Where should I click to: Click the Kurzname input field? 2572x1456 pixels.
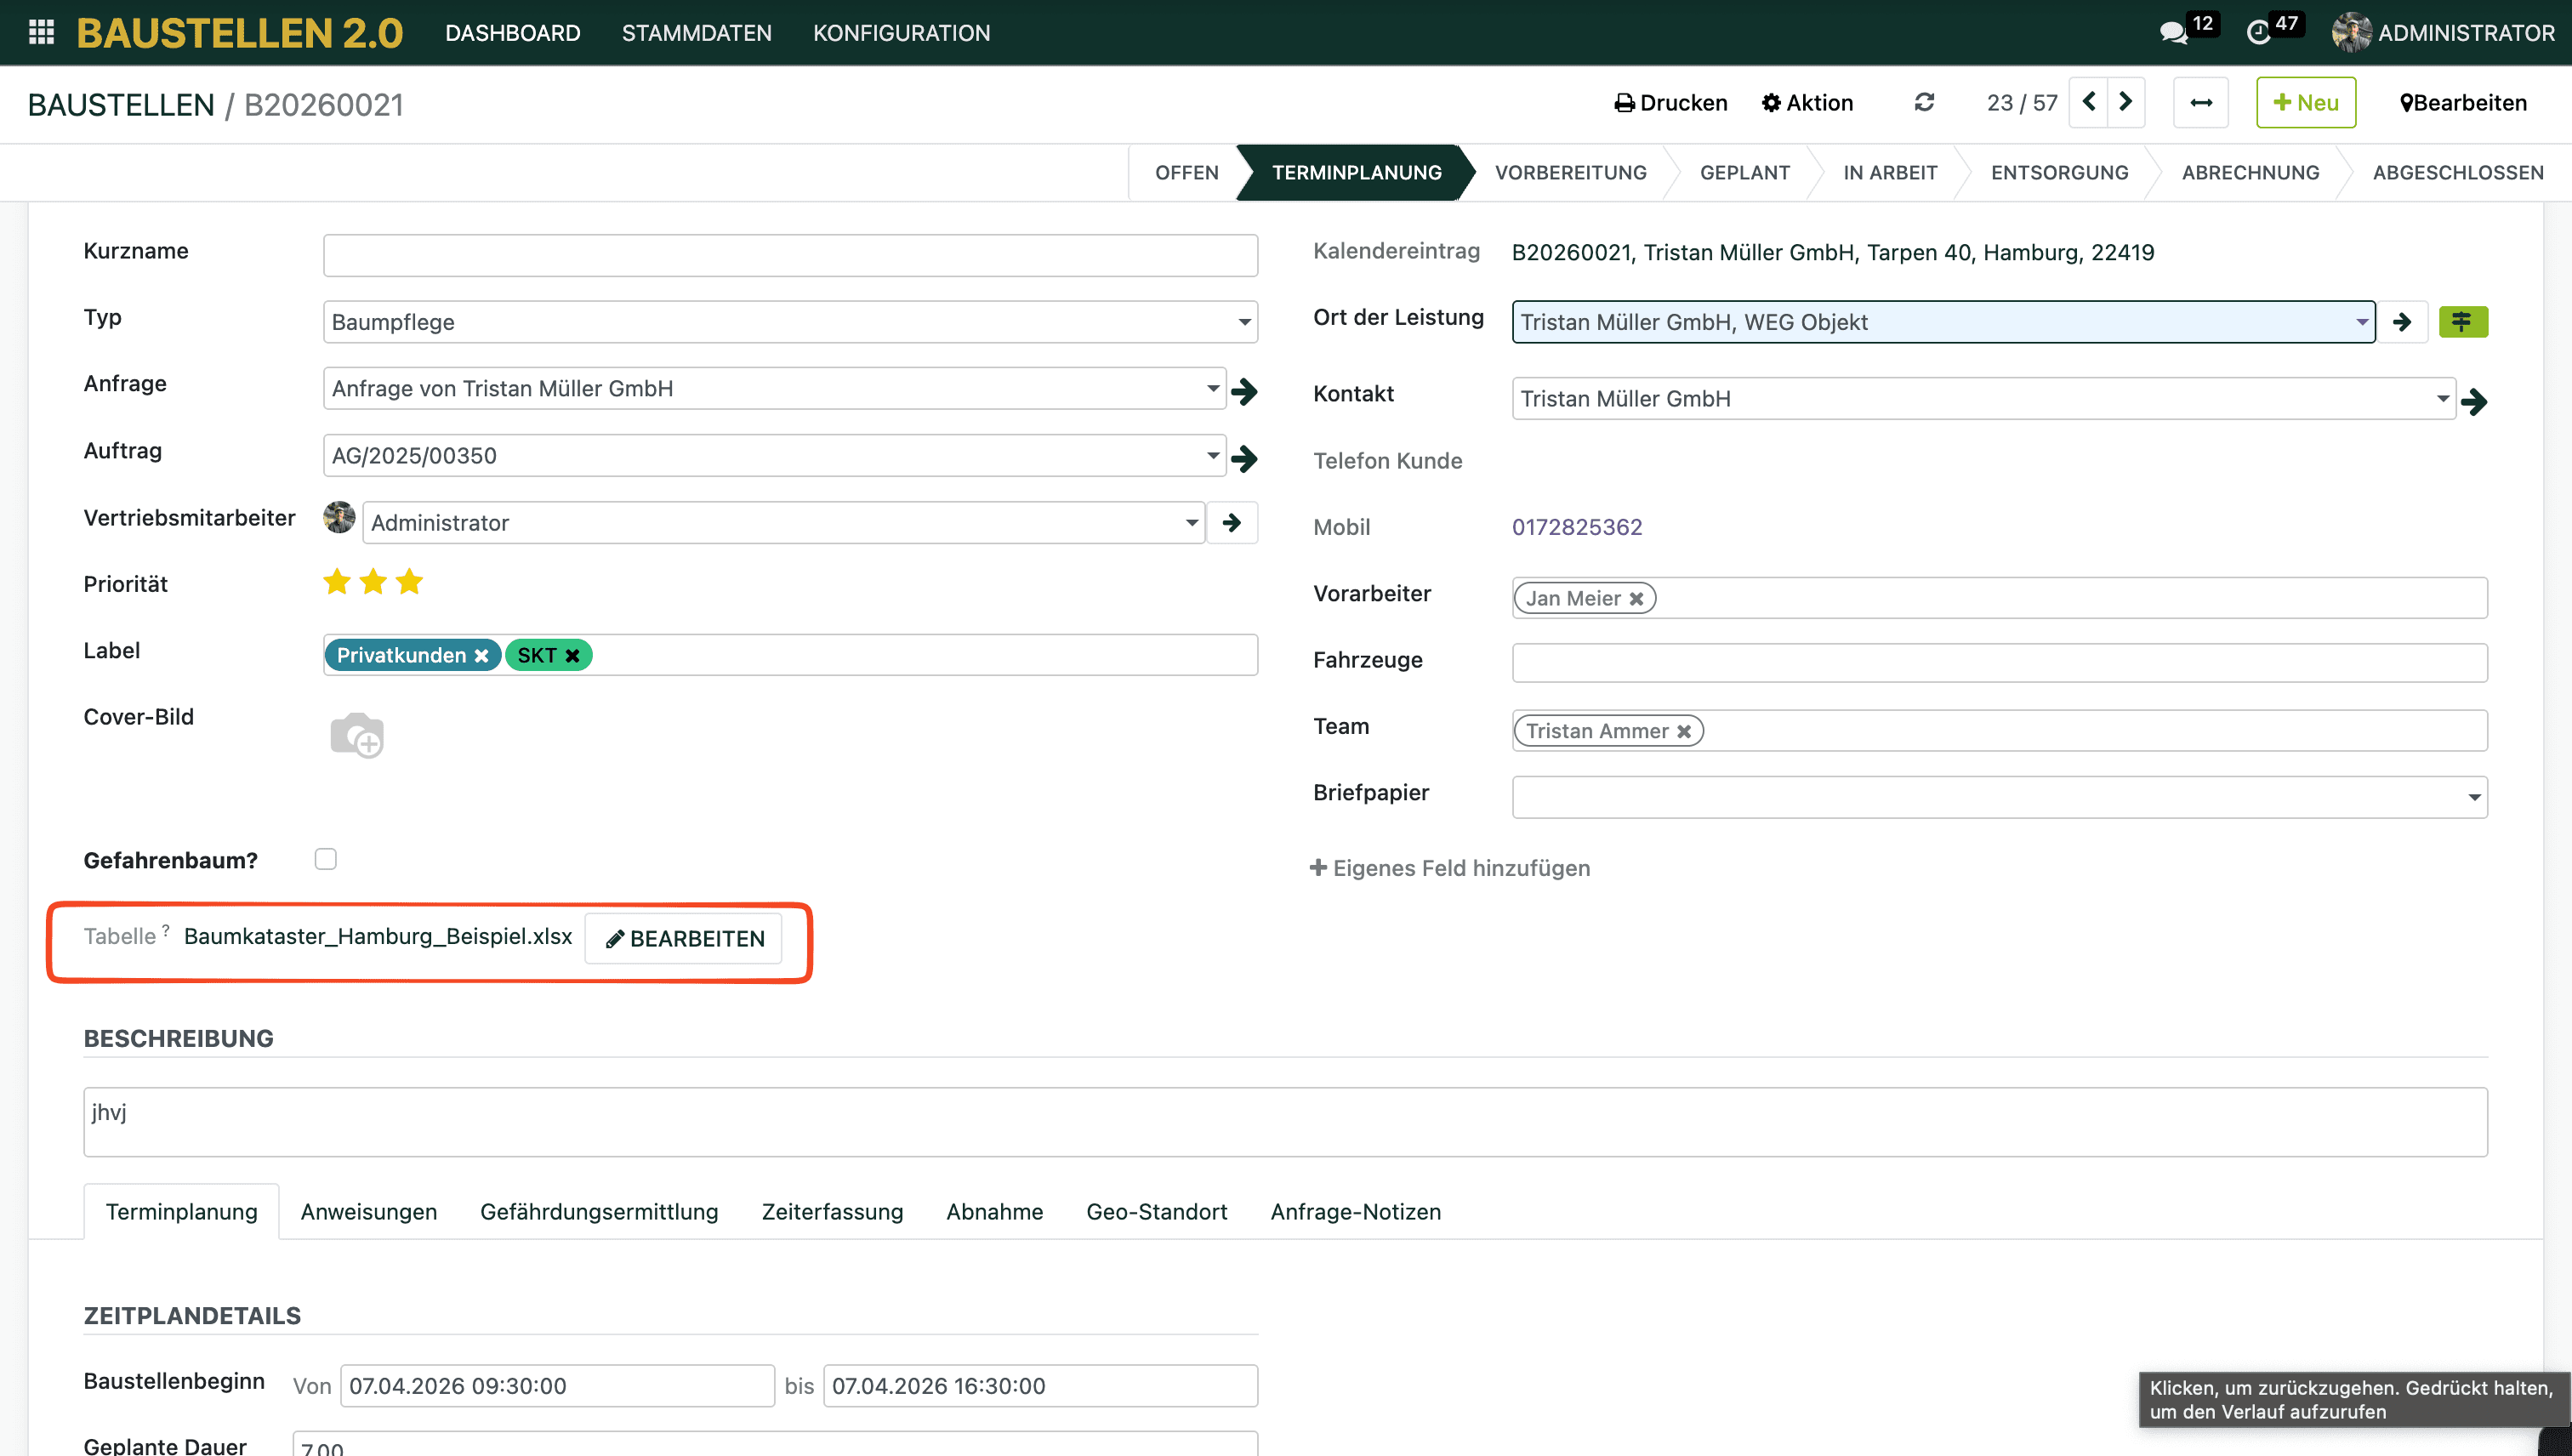tap(789, 255)
